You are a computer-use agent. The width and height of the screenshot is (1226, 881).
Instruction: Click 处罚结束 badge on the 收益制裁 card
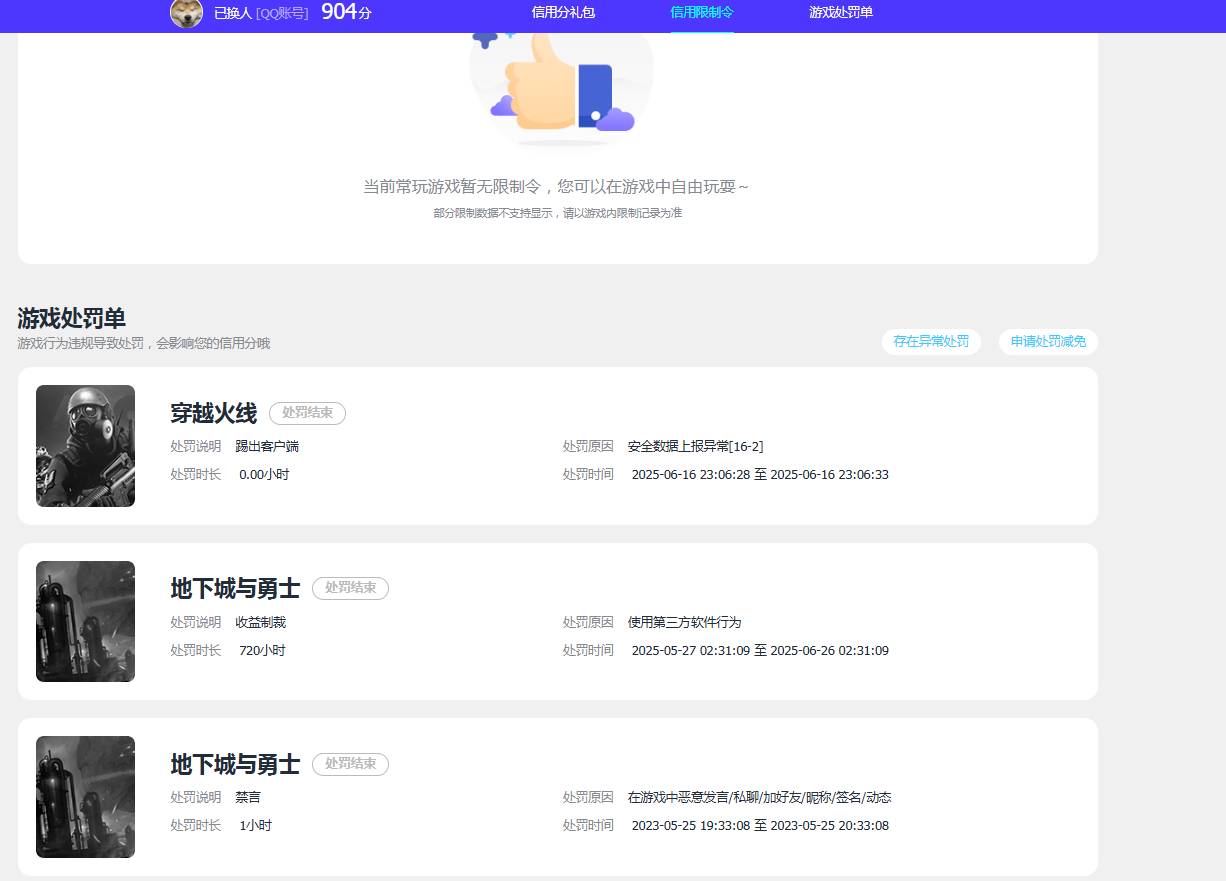pyautogui.click(x=350, y=588)
